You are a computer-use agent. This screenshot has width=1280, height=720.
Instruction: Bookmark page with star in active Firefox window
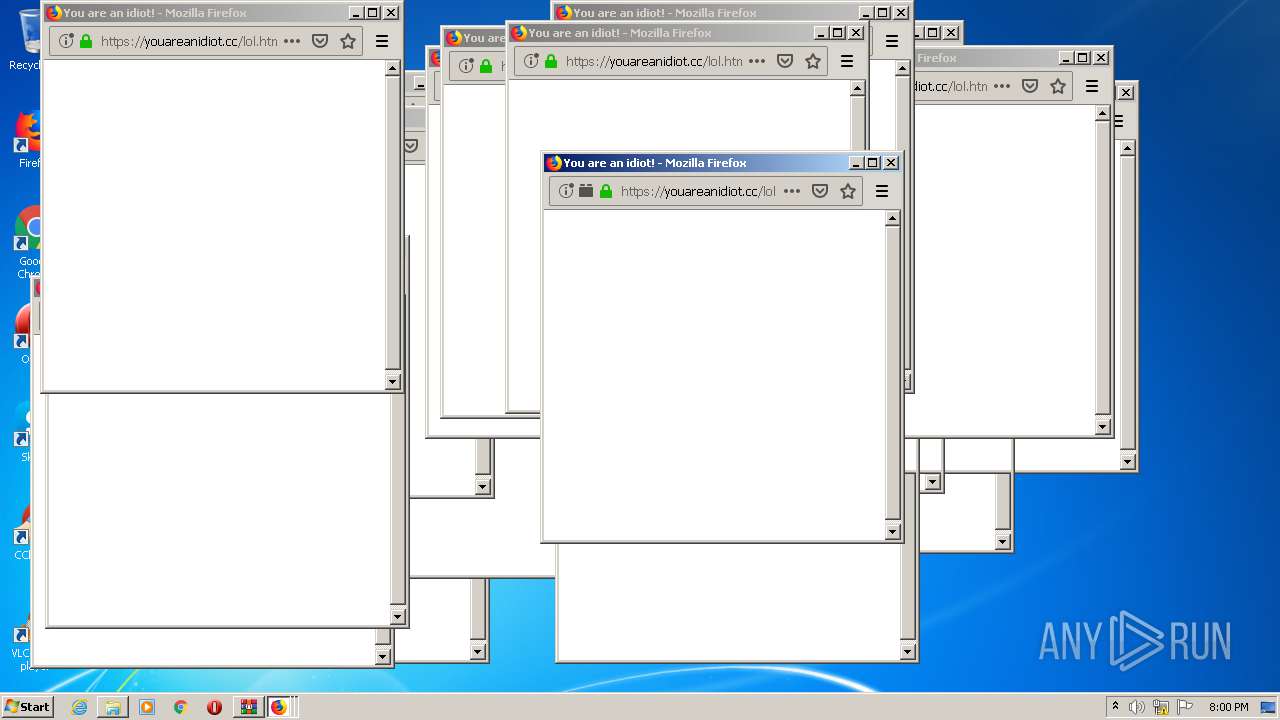(x=848, y=191)
